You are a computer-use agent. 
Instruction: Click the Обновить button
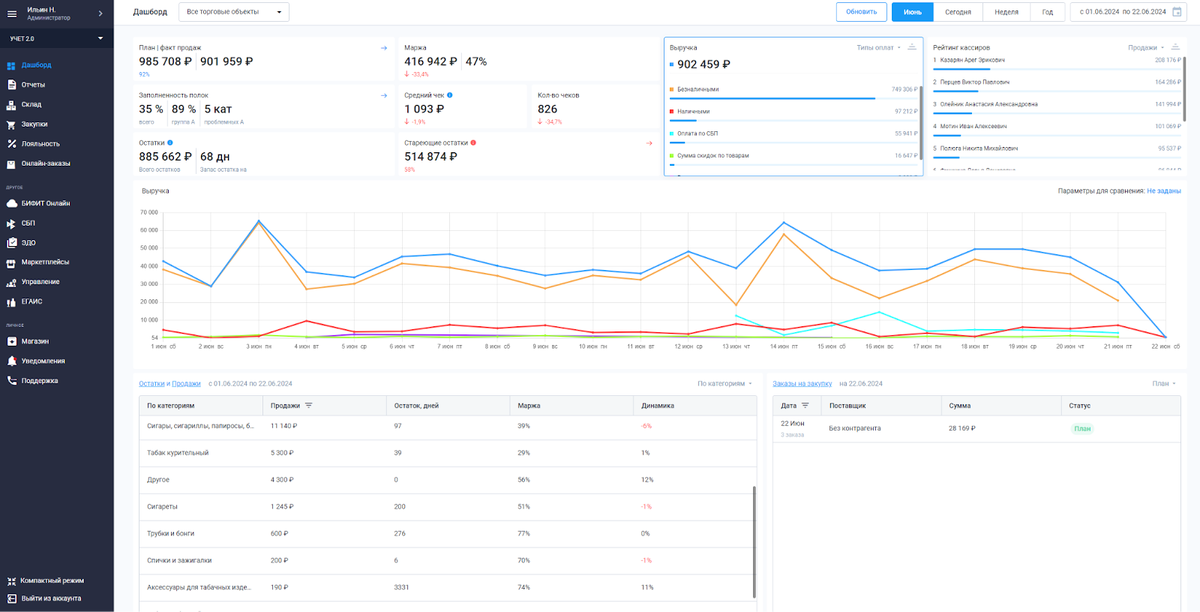click(x=862, y=12)
